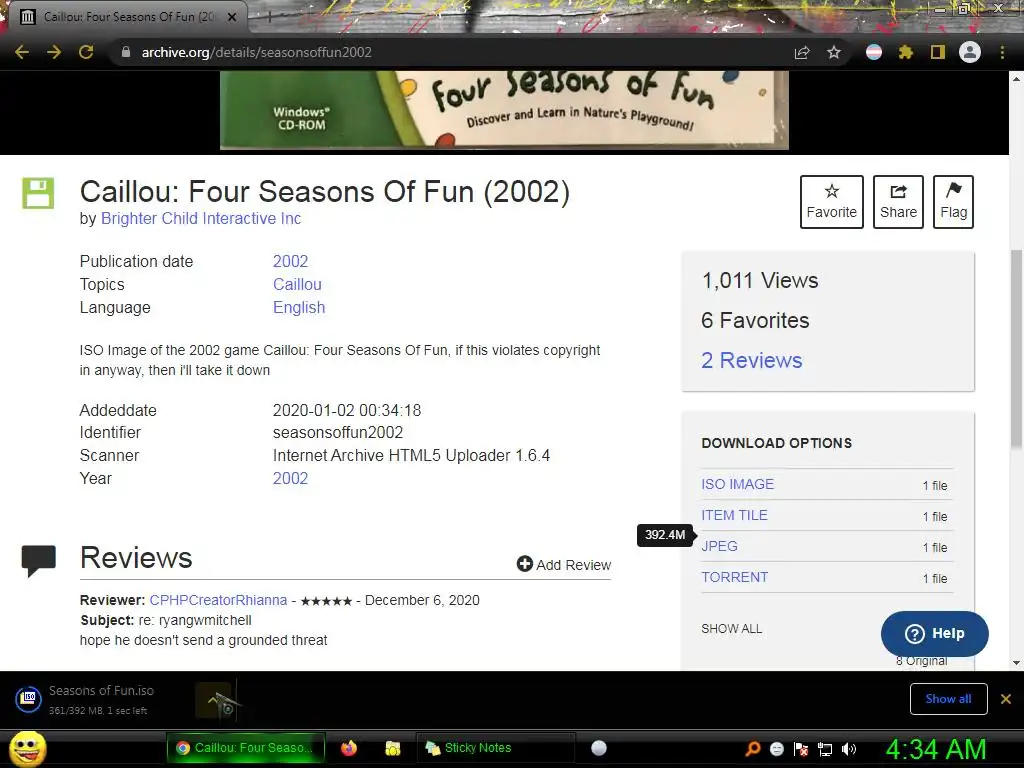
Task: Click the green floppy disk software icon
Action: point(38,193)
